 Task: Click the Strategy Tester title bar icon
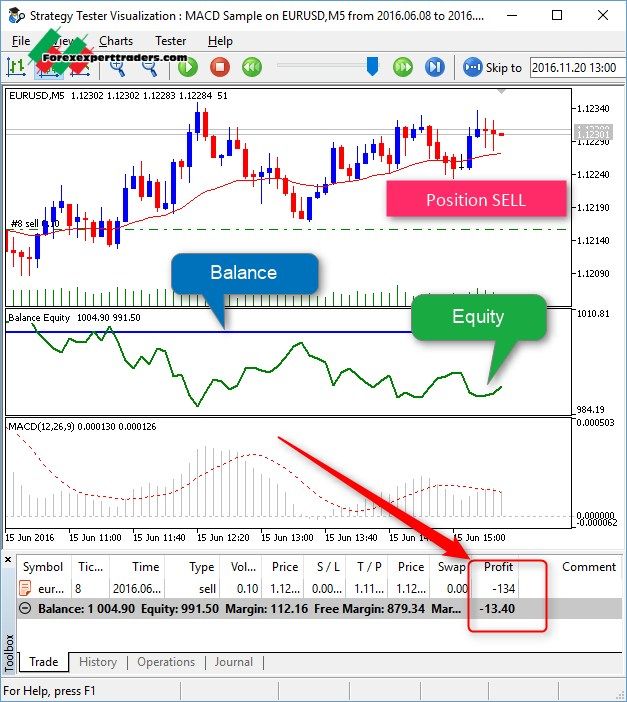pos(17,15)
